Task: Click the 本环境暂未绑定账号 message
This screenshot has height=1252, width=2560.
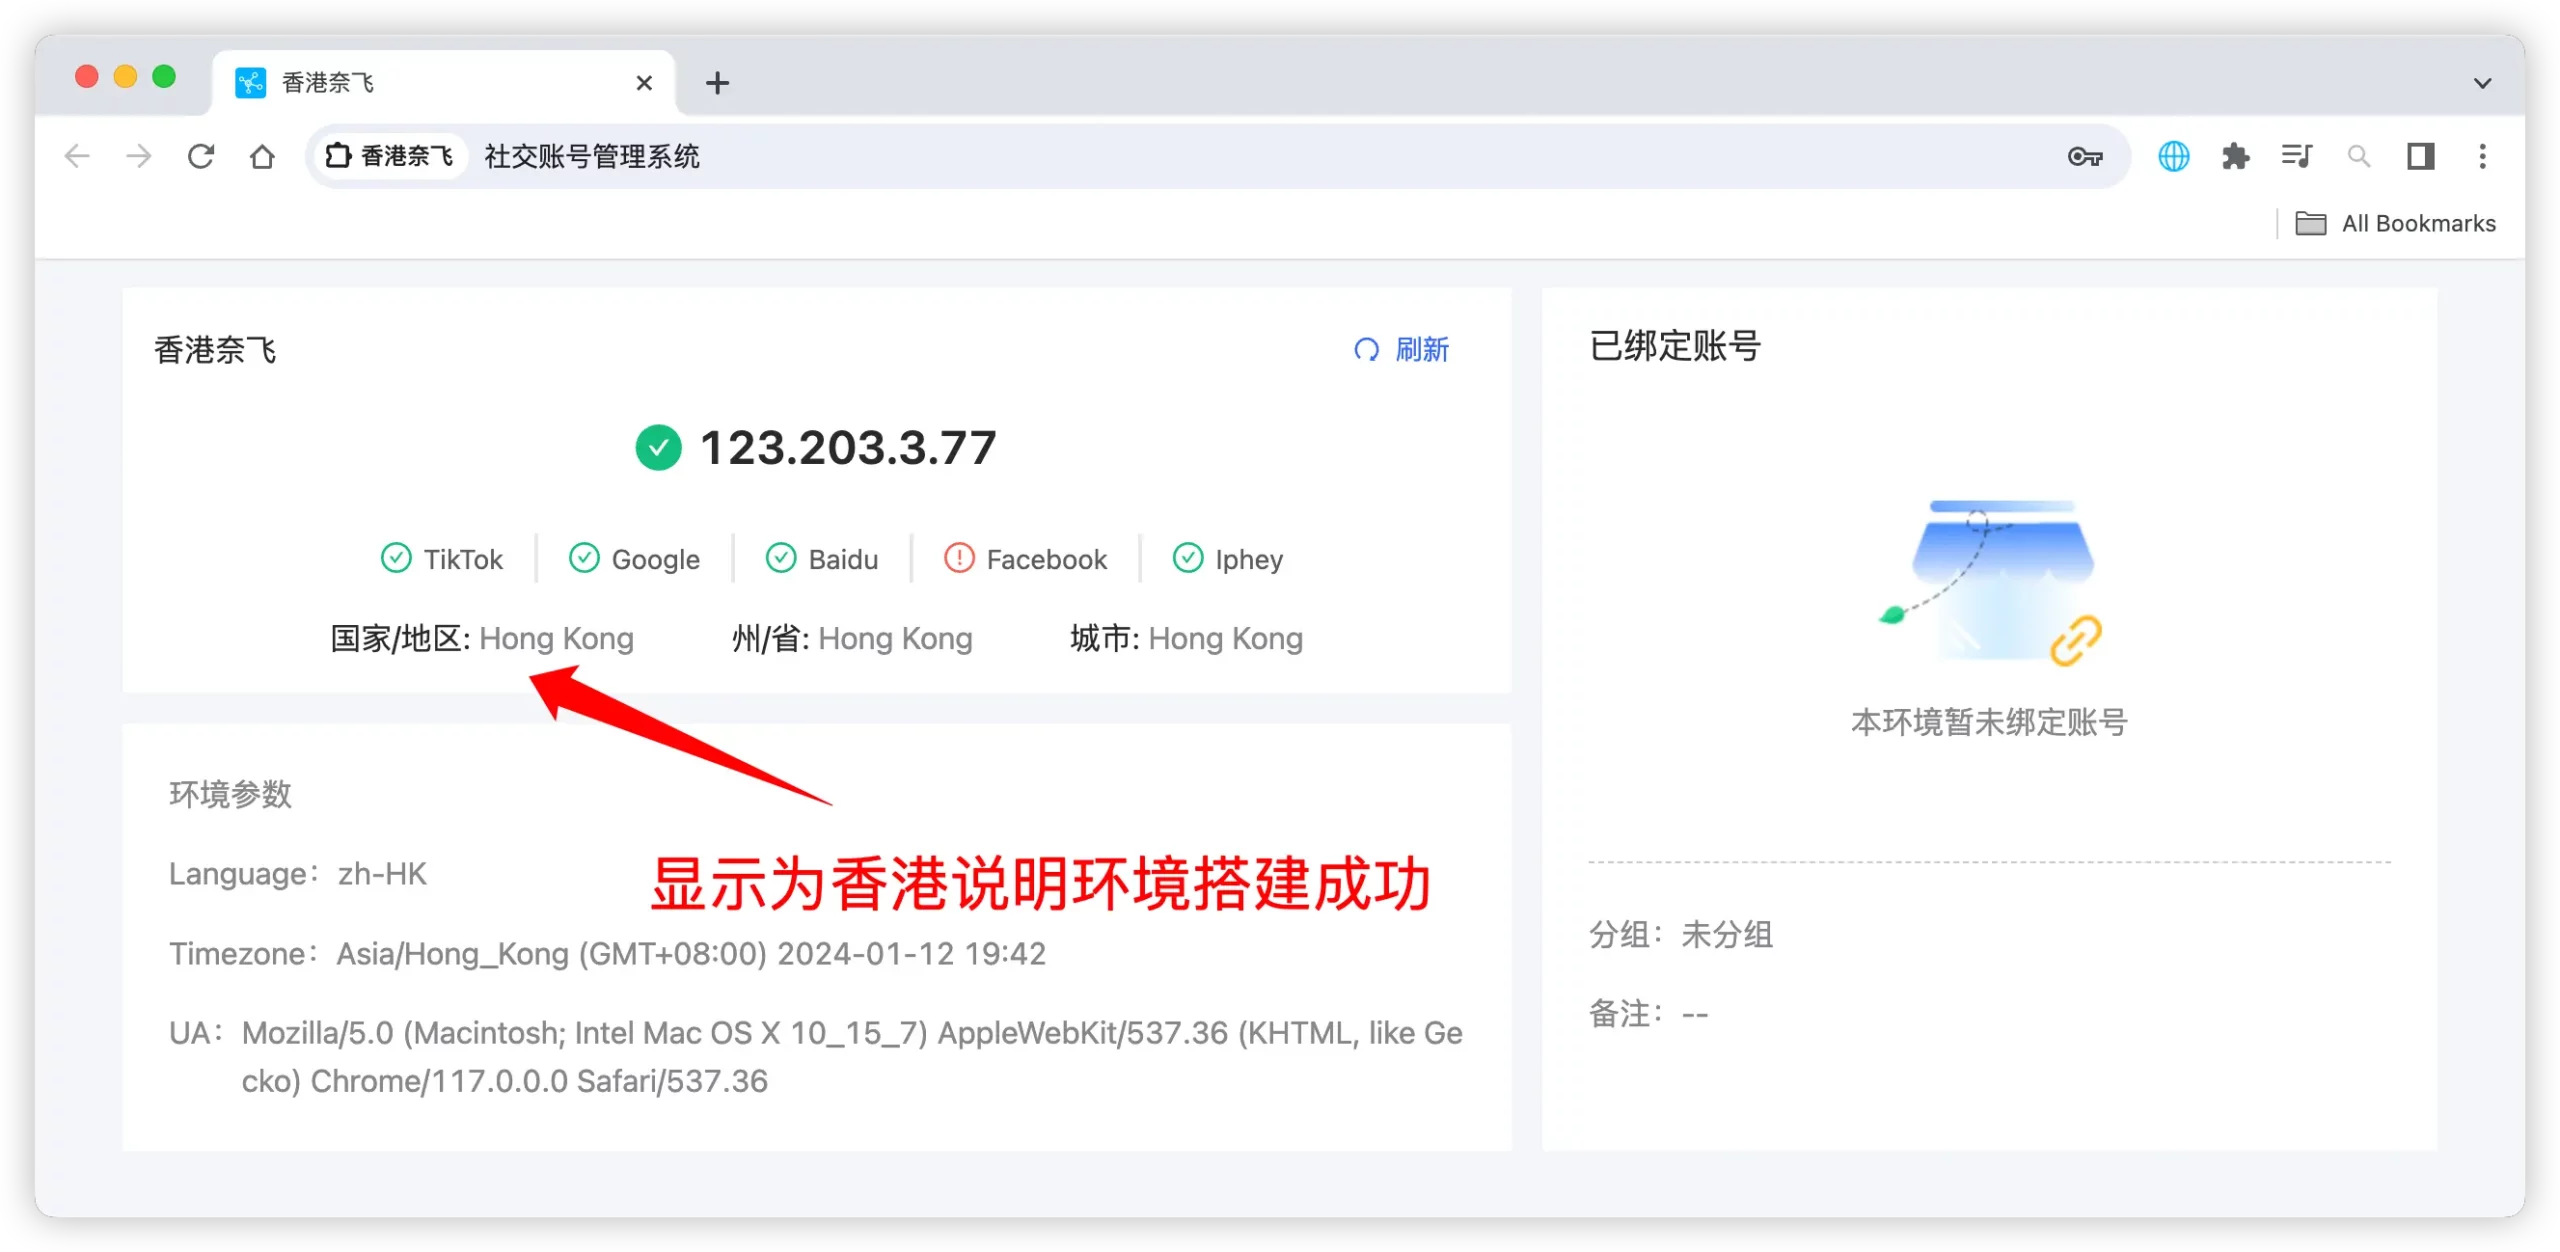Action: point(1989,722)
